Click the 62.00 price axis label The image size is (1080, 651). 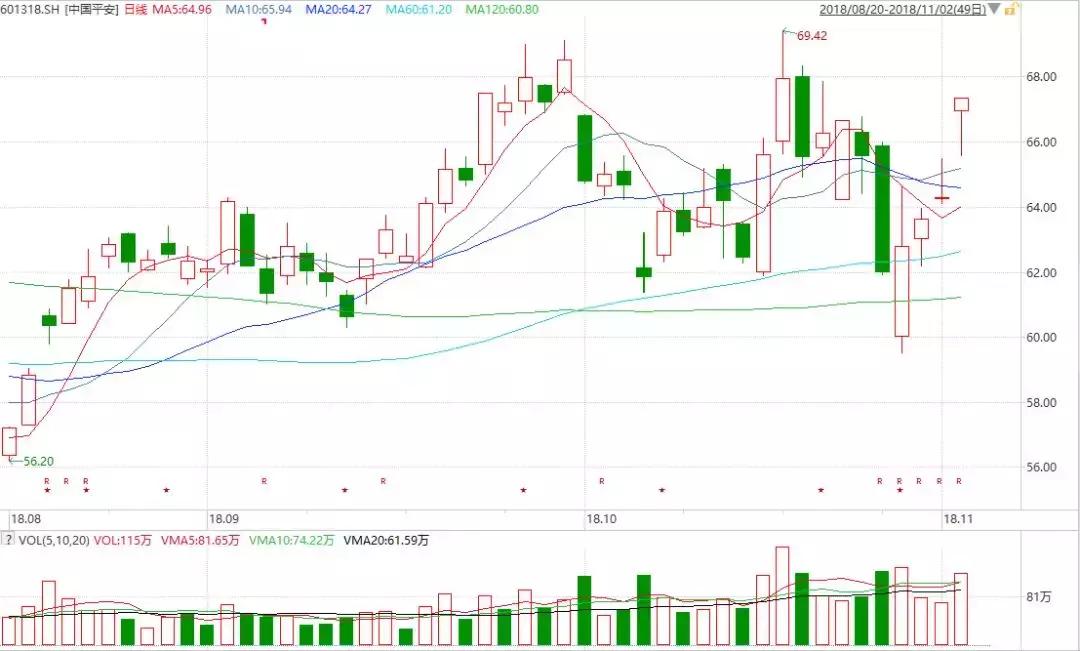(1041, 273)
